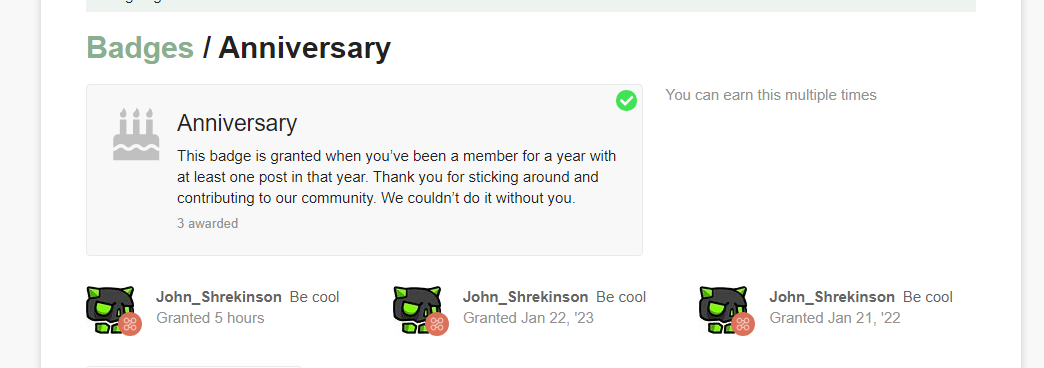Open John_Shrekinson profile above Jan 21, '22
Image resolution: width=1044 pixels, height=368 pixels.
[x=832, y=297]
